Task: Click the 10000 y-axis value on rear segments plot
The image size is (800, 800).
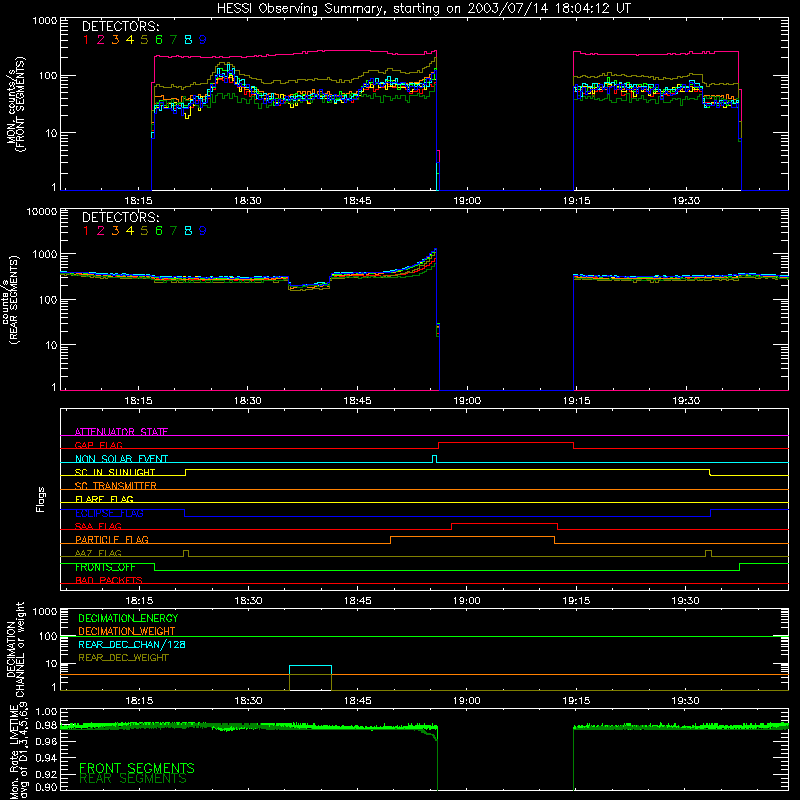Action: coord(42,211)
